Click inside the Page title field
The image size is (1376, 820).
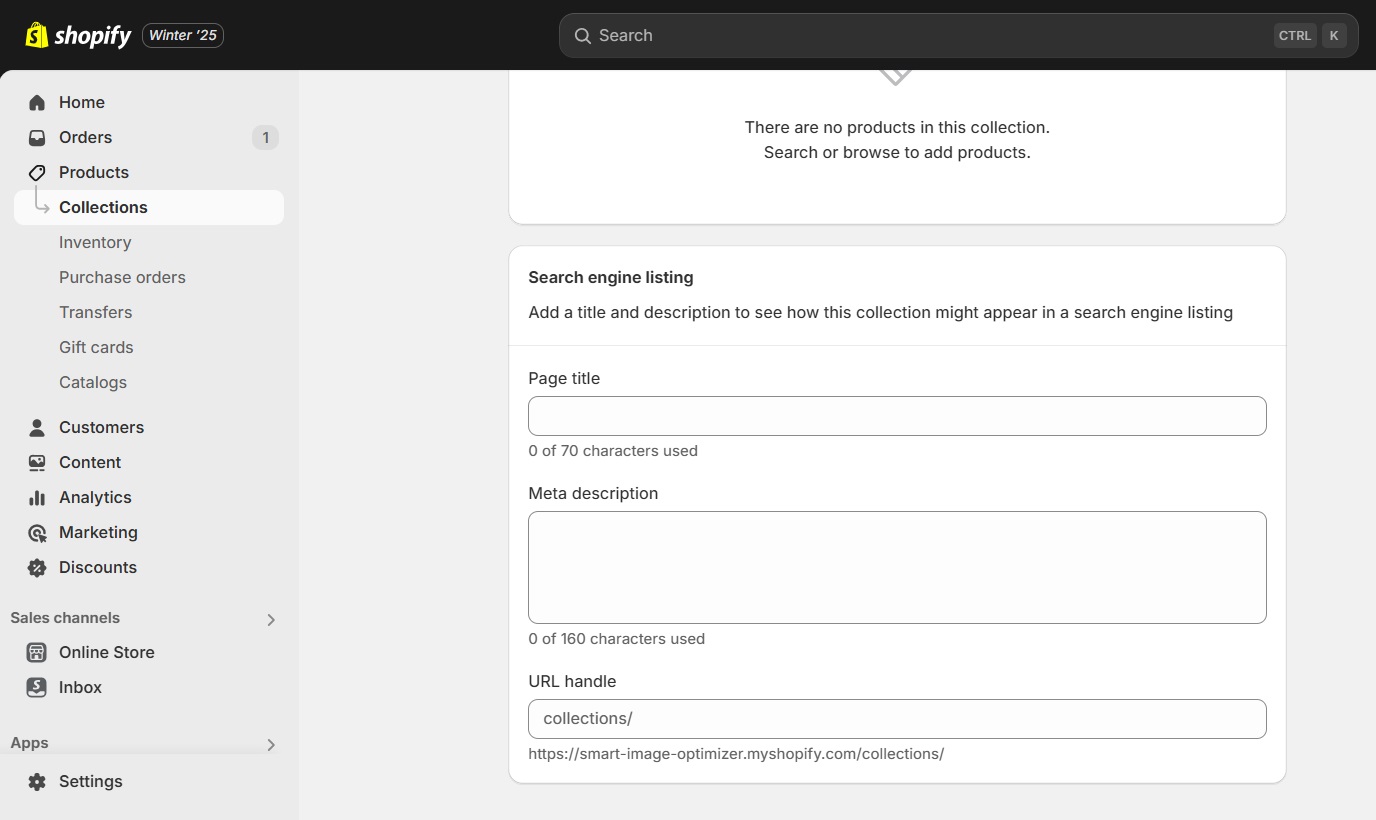click(896, 416)
